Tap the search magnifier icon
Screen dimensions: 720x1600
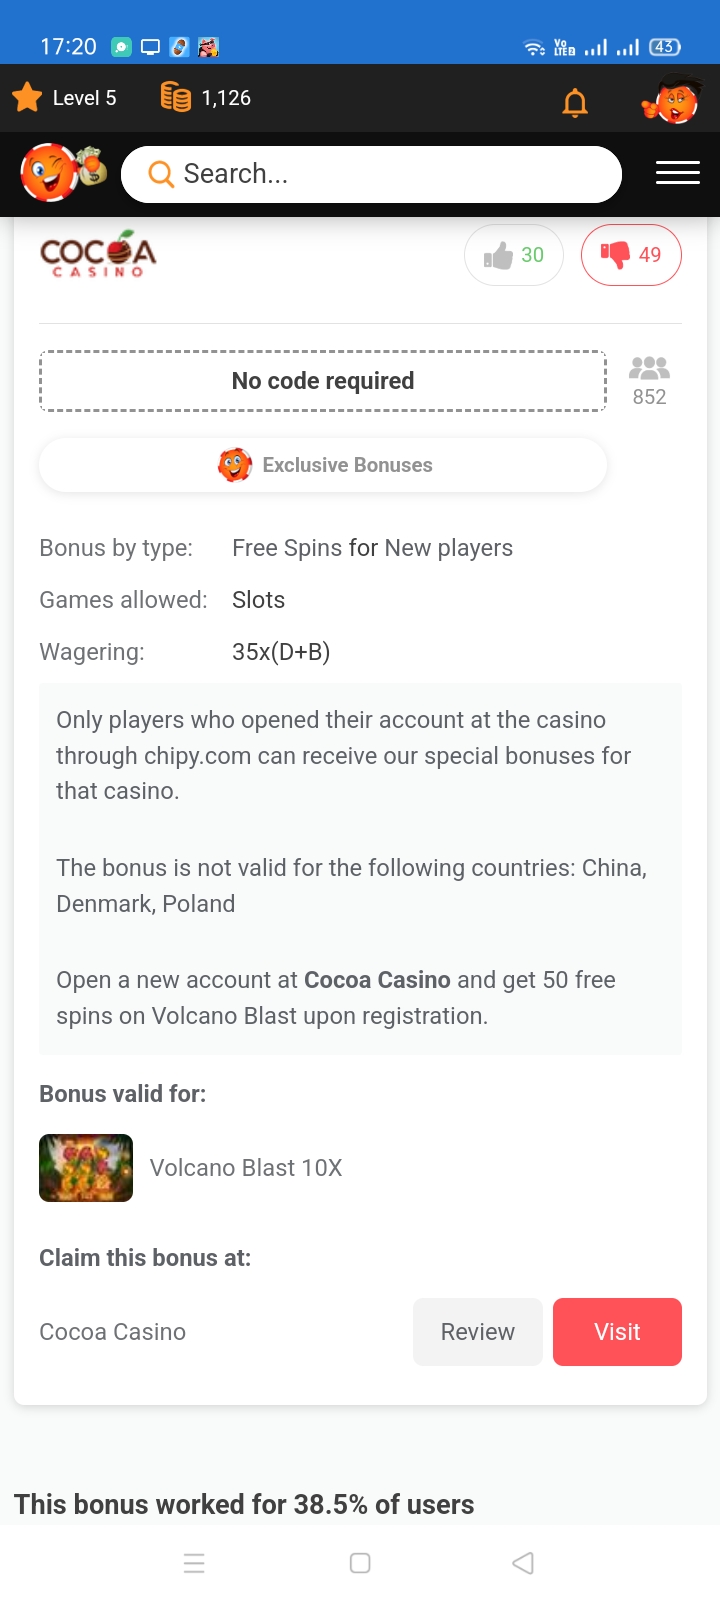[x=160, y=174]
